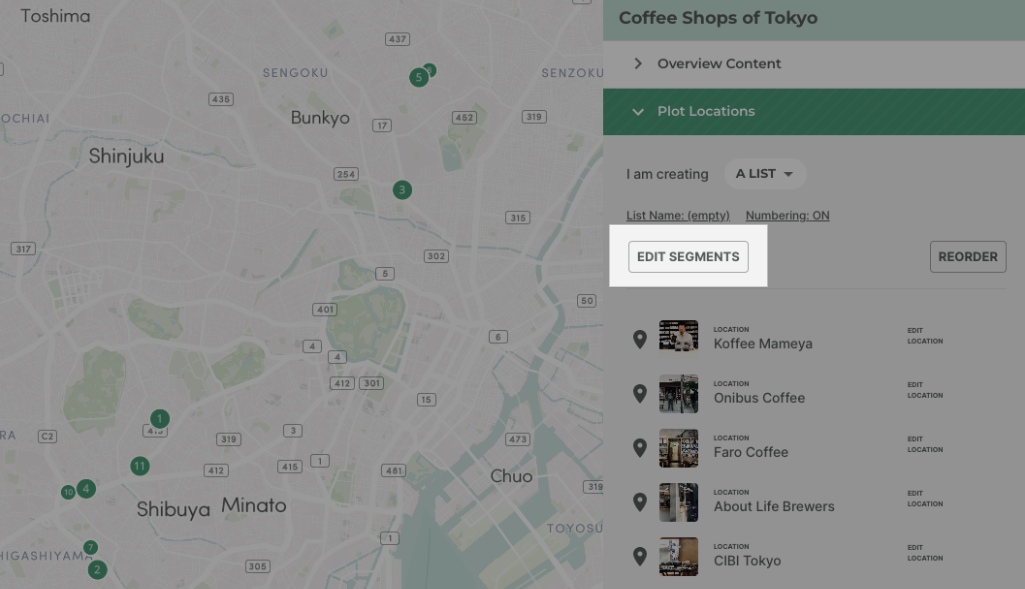The image size is (1025, 589).
Task: Open the A LIST dropdown
Action: point(764,174)
